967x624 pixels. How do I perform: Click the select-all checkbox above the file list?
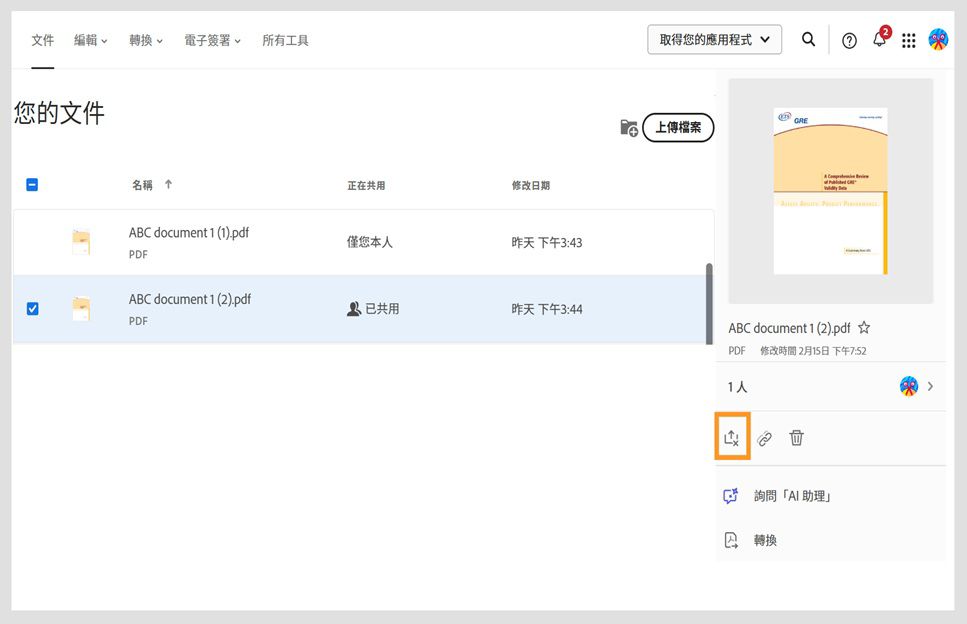(x=32, y=185)
